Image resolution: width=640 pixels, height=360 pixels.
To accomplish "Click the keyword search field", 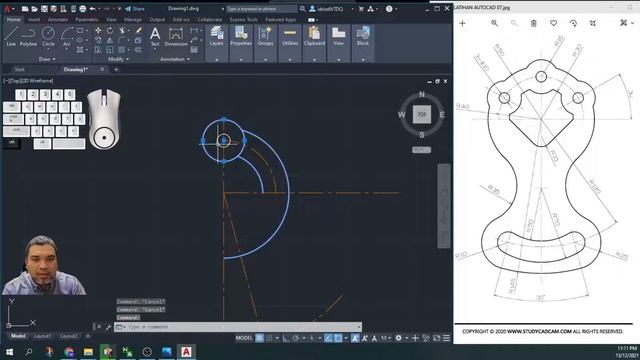I will (262, 9).
